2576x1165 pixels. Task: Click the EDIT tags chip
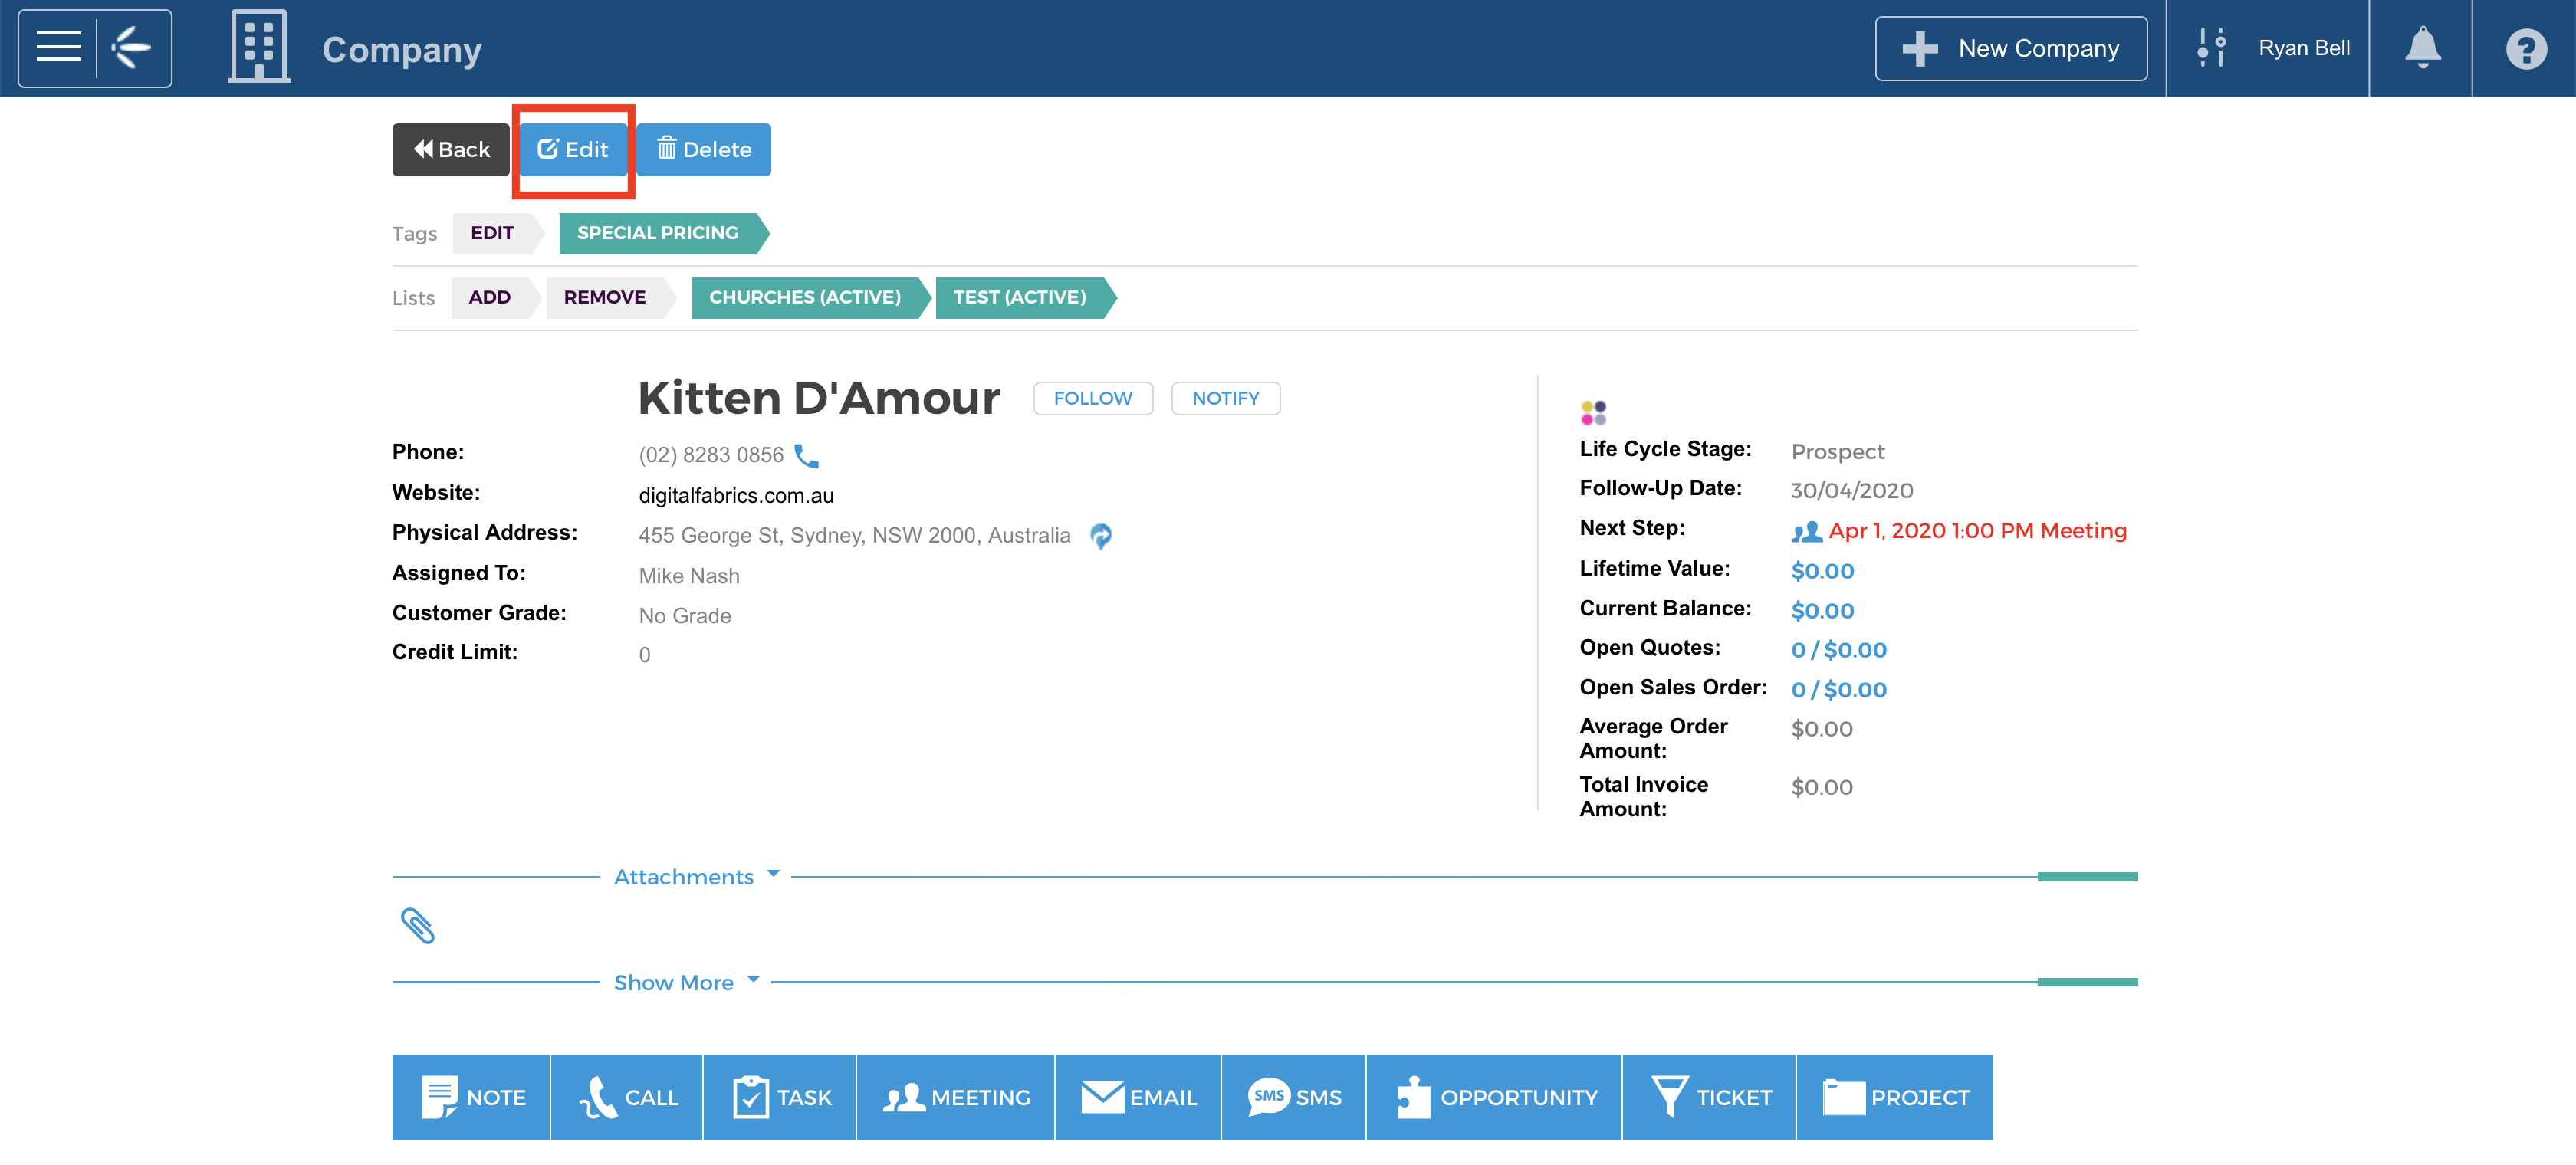coord(497,233)
